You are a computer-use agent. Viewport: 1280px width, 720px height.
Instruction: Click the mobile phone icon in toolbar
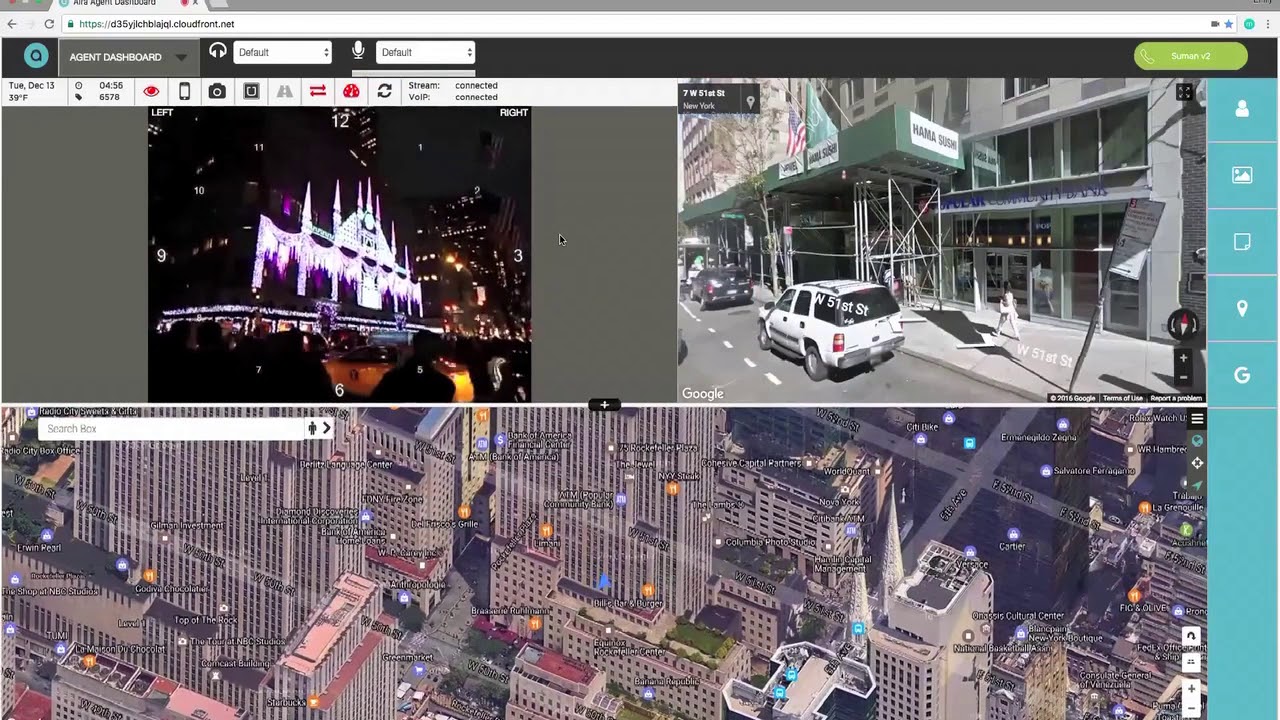coord(184,91)
